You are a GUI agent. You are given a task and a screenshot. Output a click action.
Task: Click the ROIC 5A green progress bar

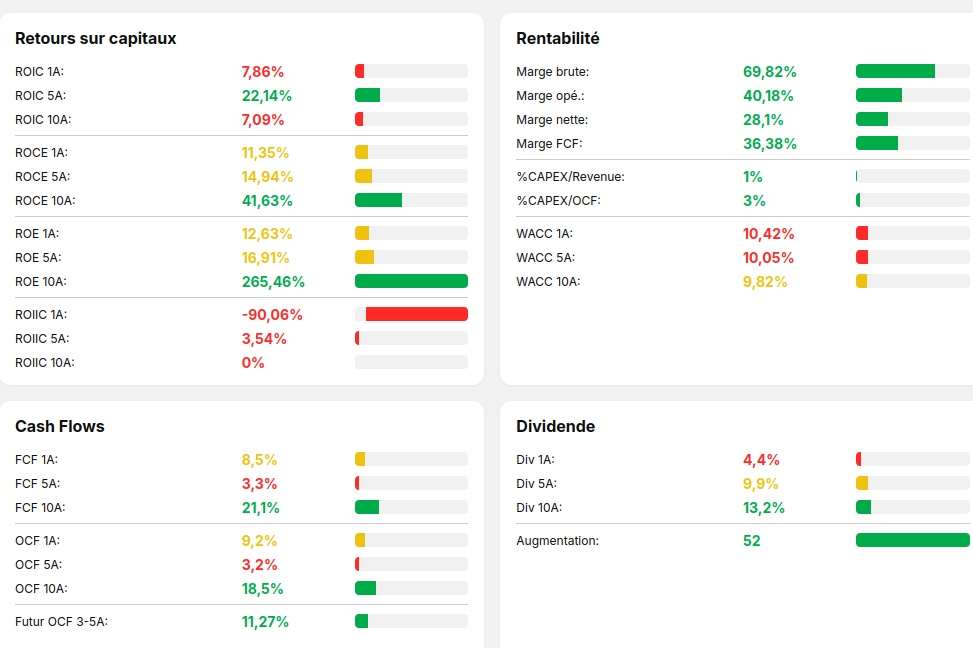(x=411, y=95)
